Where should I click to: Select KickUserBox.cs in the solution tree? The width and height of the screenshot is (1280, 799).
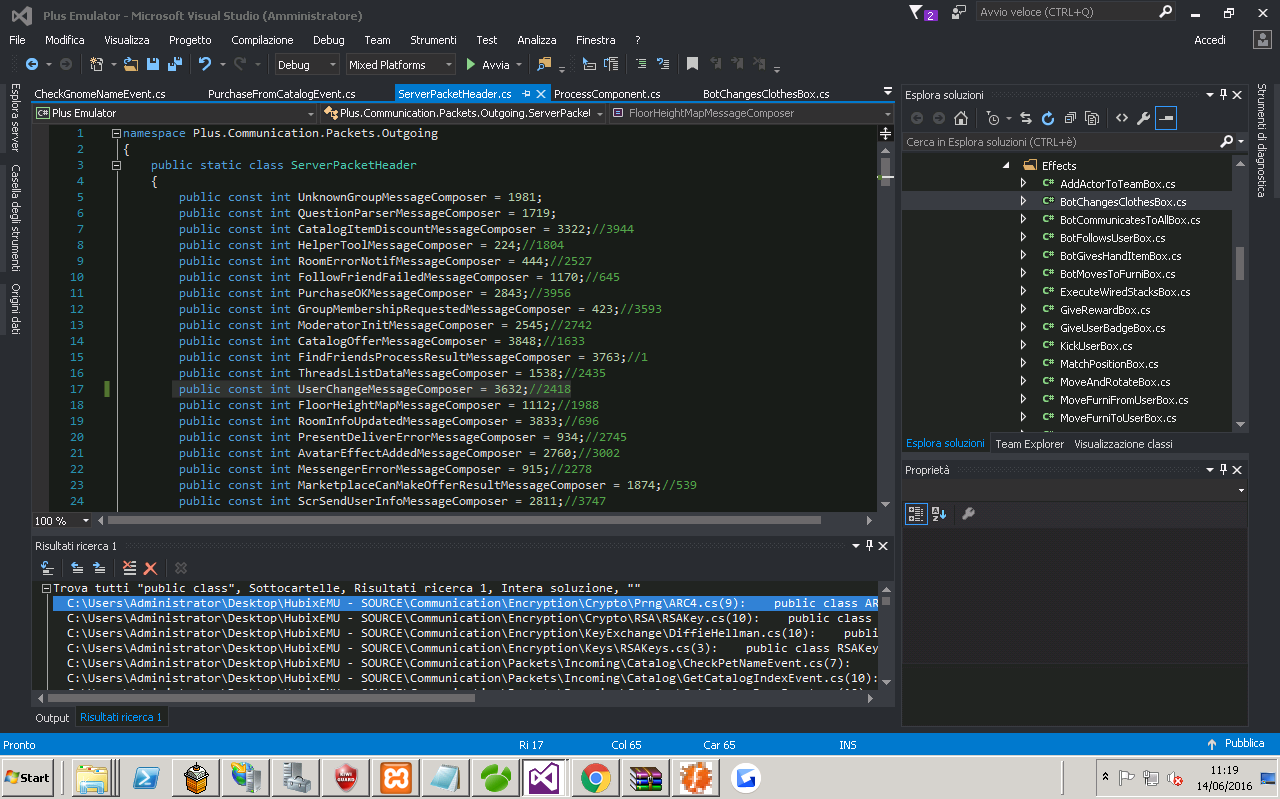[x=1096, y=346]
